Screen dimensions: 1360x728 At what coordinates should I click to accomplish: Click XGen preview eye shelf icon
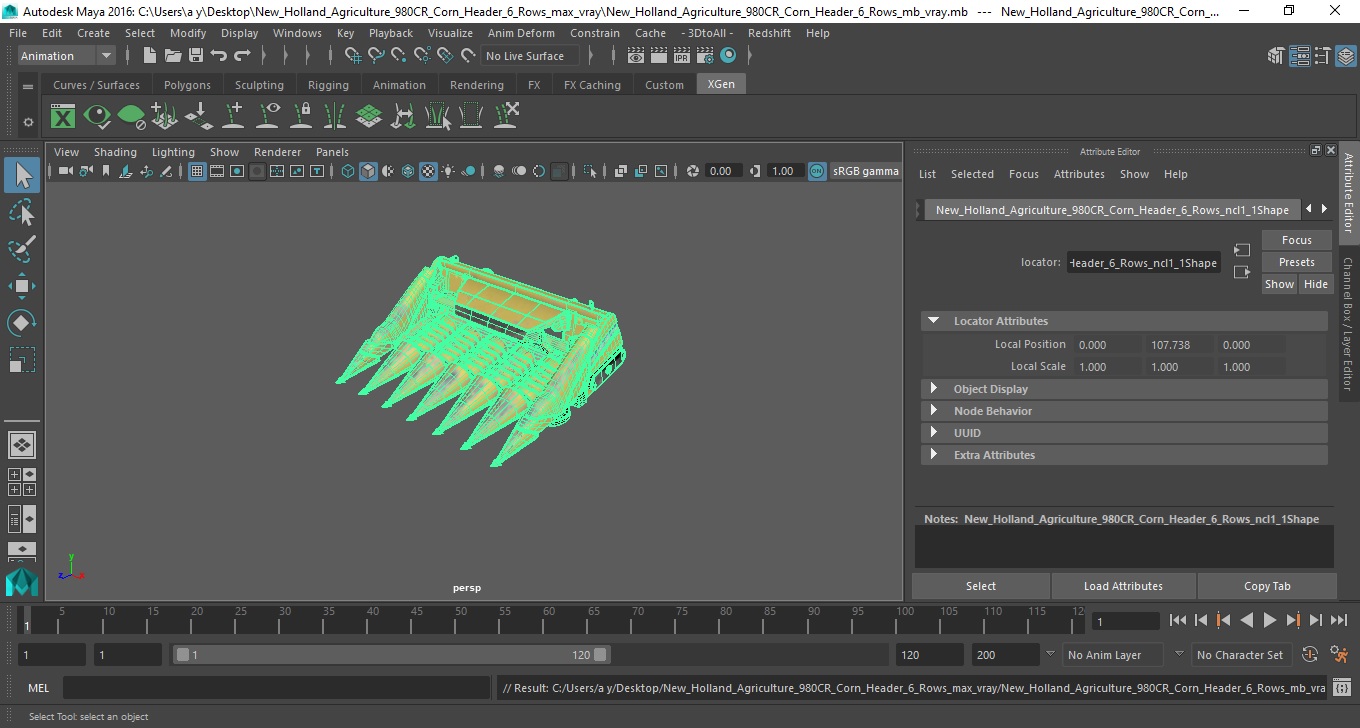pyautogui.click(x=97, y=117)
